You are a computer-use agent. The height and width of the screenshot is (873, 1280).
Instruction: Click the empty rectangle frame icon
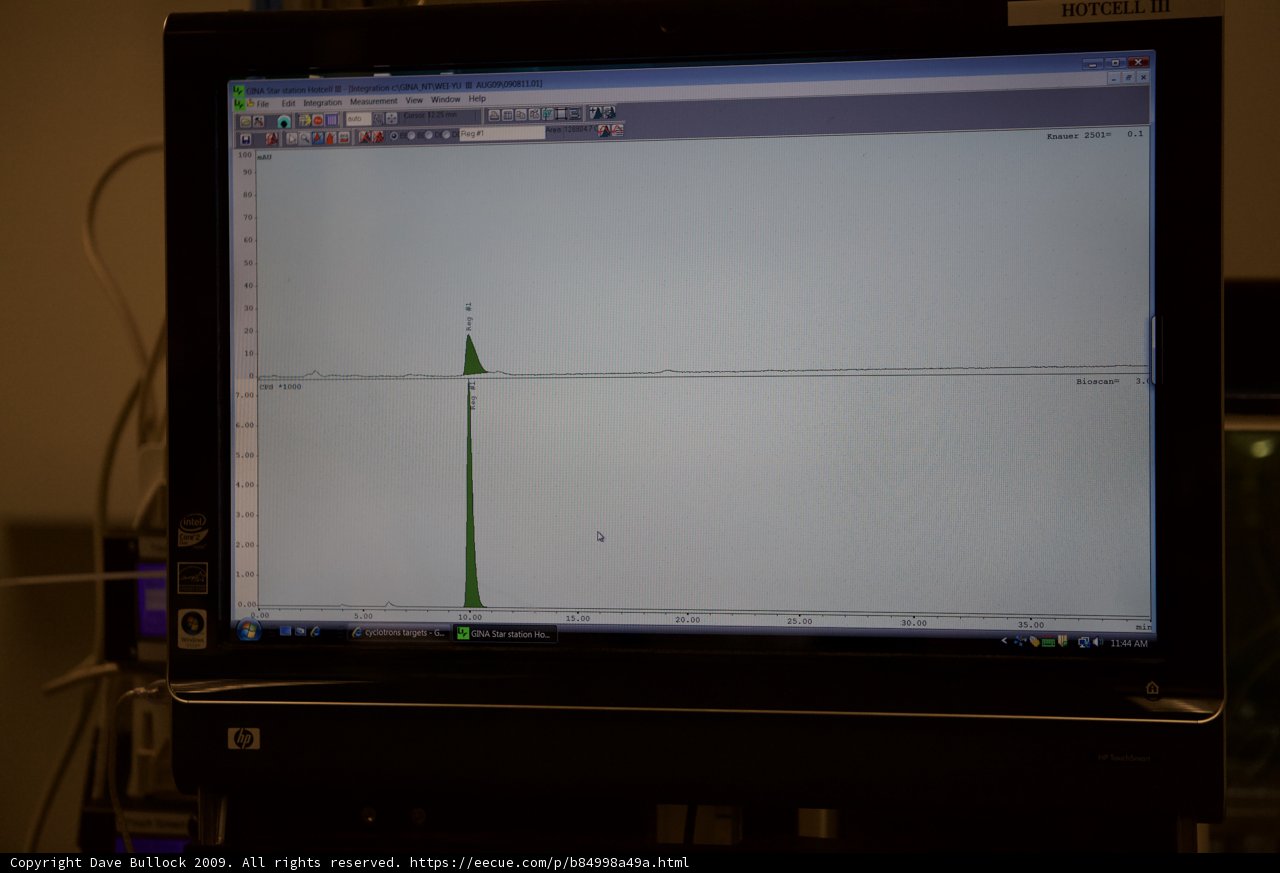tap(561, 114)
